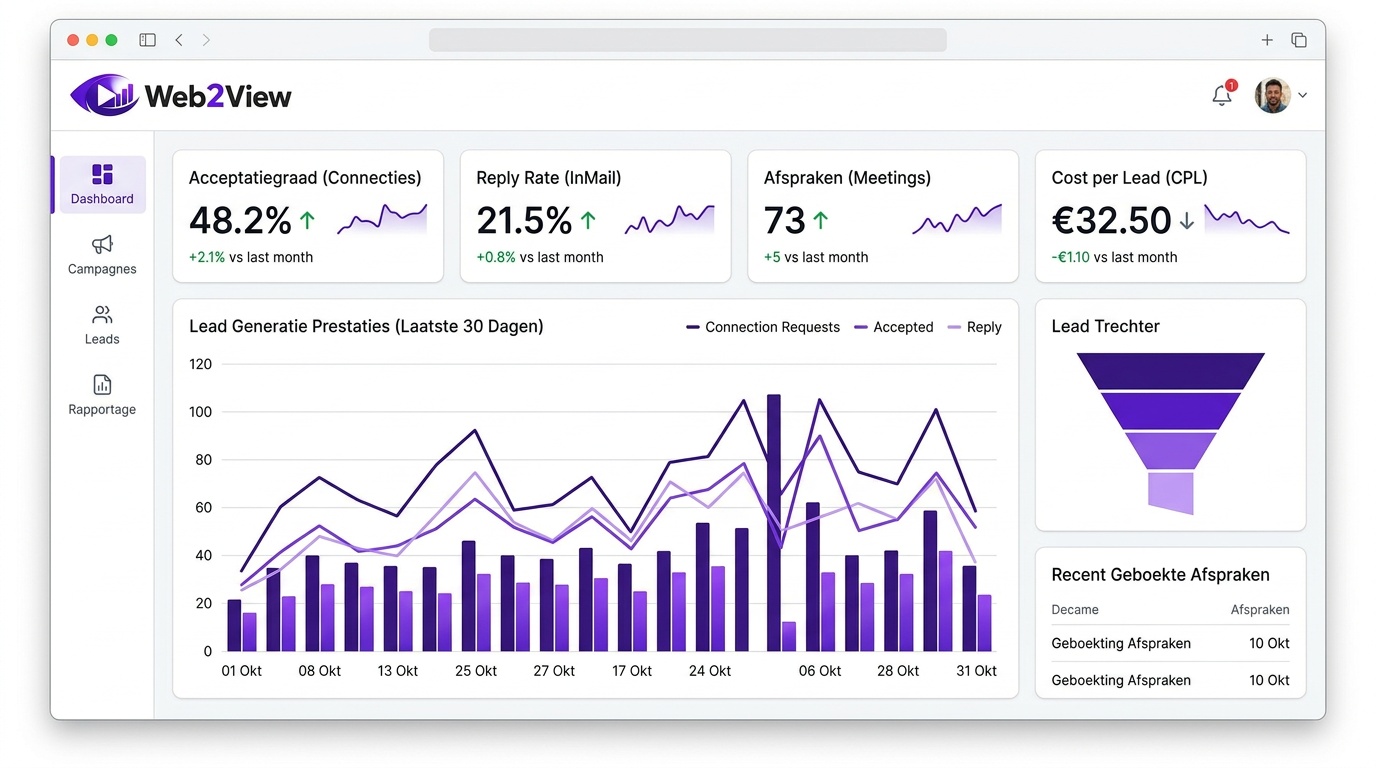
Task: Click the Campagnes megaphone icon
Action: [x=101, y=245]
